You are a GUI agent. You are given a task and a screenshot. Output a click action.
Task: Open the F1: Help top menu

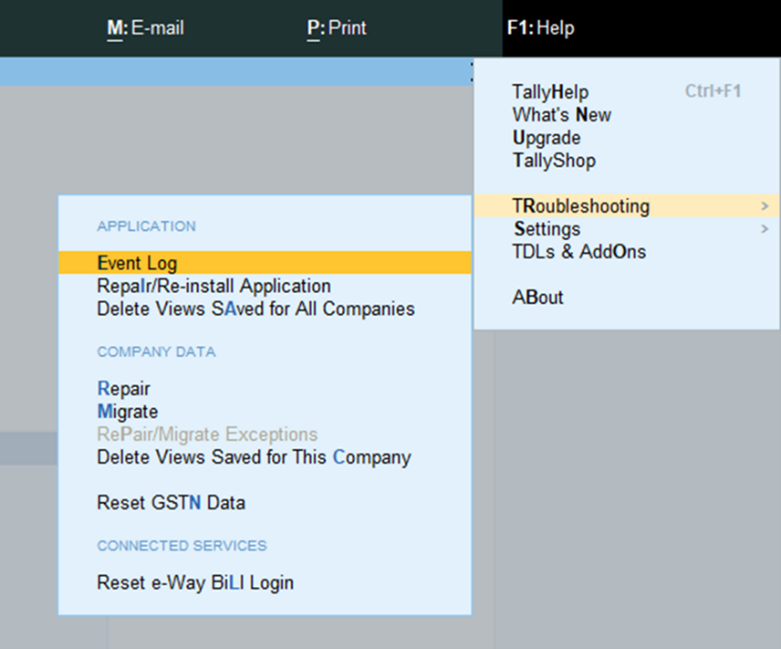tap(540, 28)
